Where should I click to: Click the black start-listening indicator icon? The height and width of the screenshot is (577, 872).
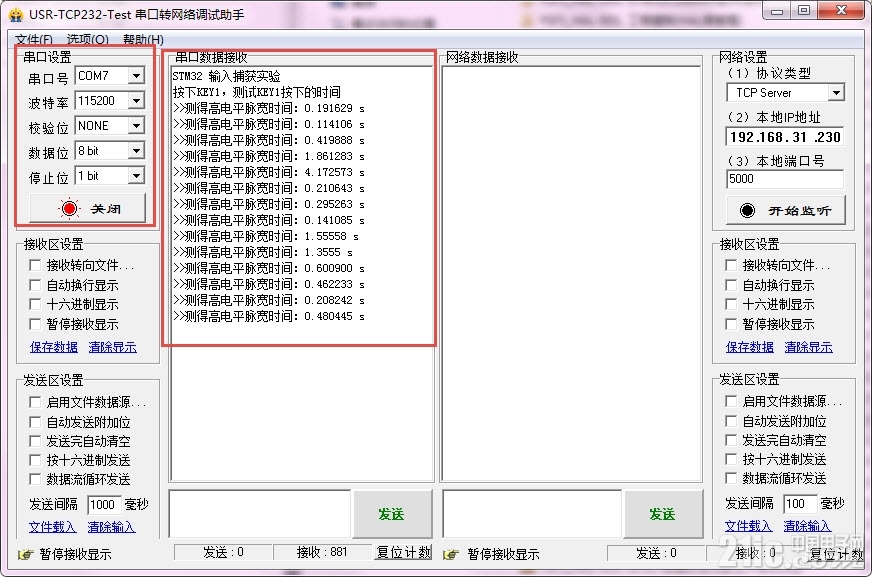pos(747,210)
